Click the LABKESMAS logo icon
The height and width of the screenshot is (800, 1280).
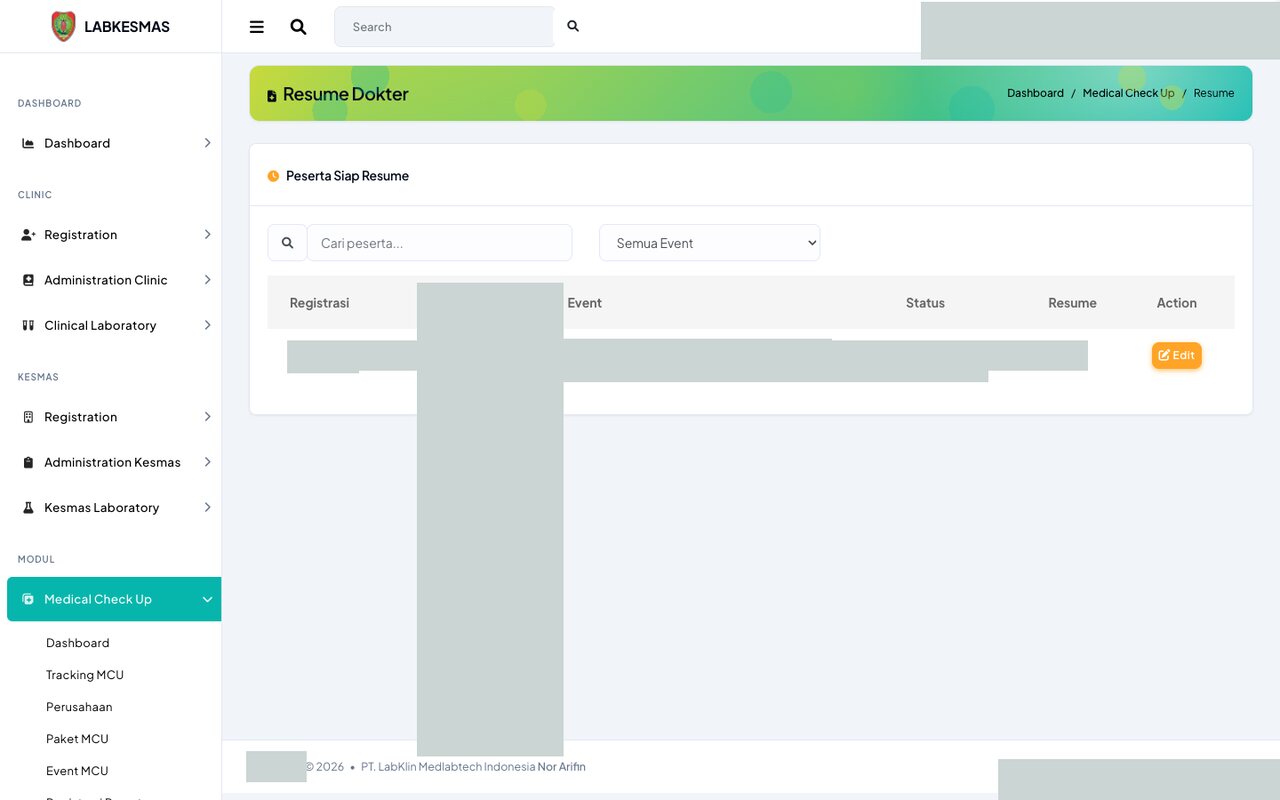63,27
